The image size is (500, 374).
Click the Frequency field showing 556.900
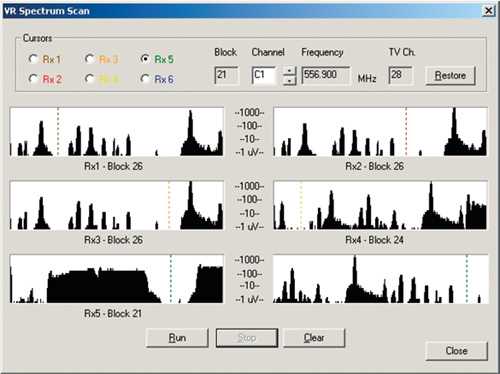tap(326, 76)
